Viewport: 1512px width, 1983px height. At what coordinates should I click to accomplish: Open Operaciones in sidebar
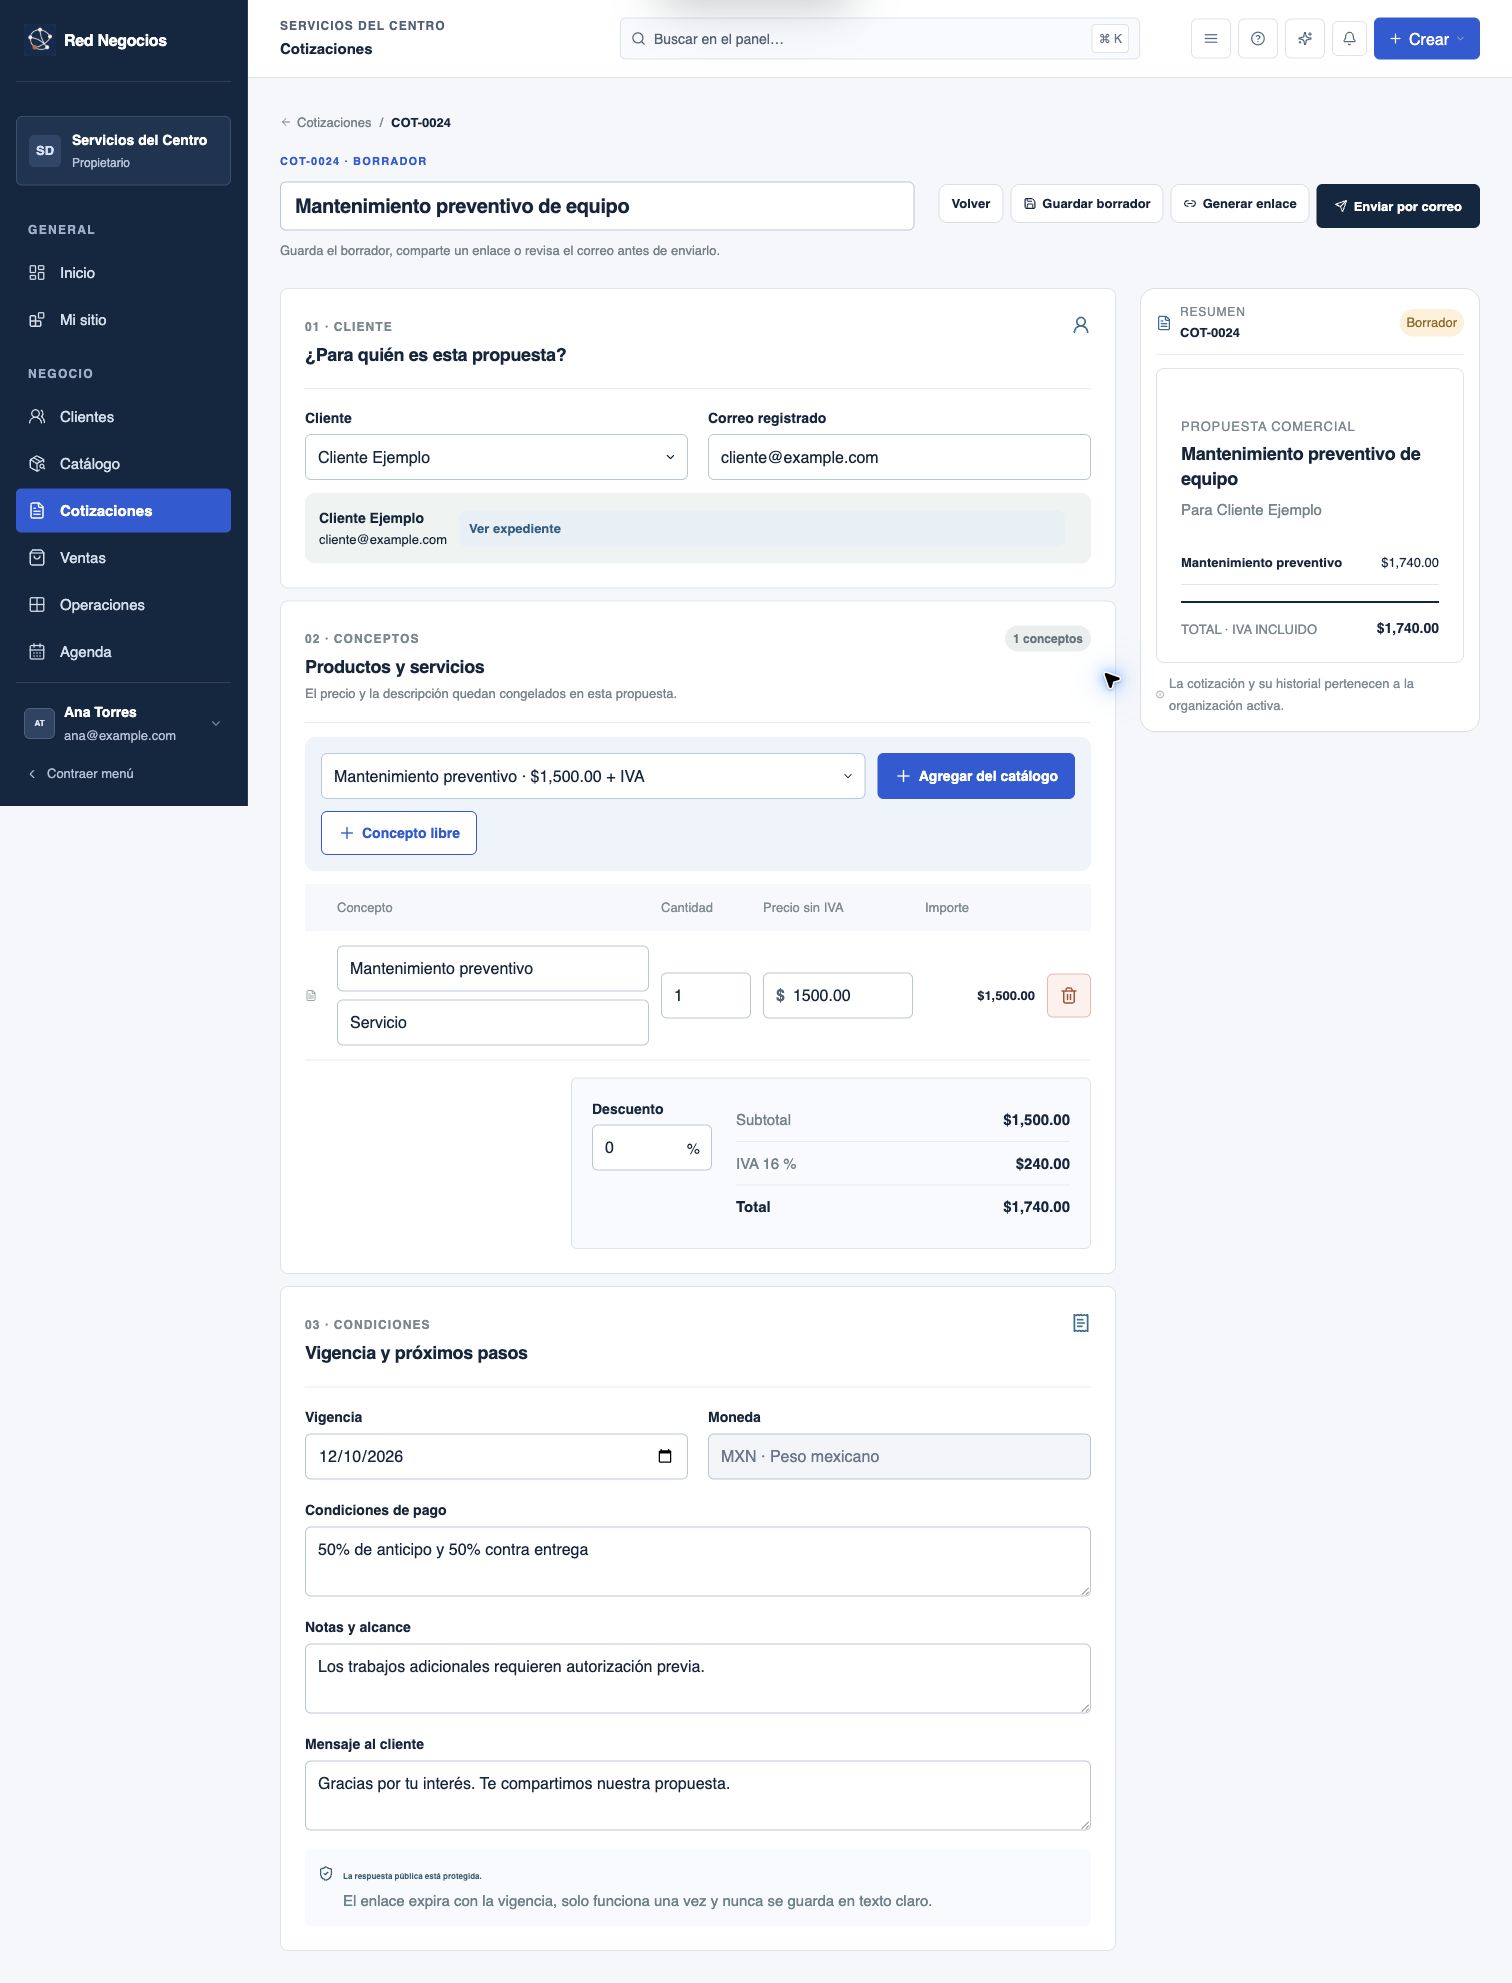(123, 605)
